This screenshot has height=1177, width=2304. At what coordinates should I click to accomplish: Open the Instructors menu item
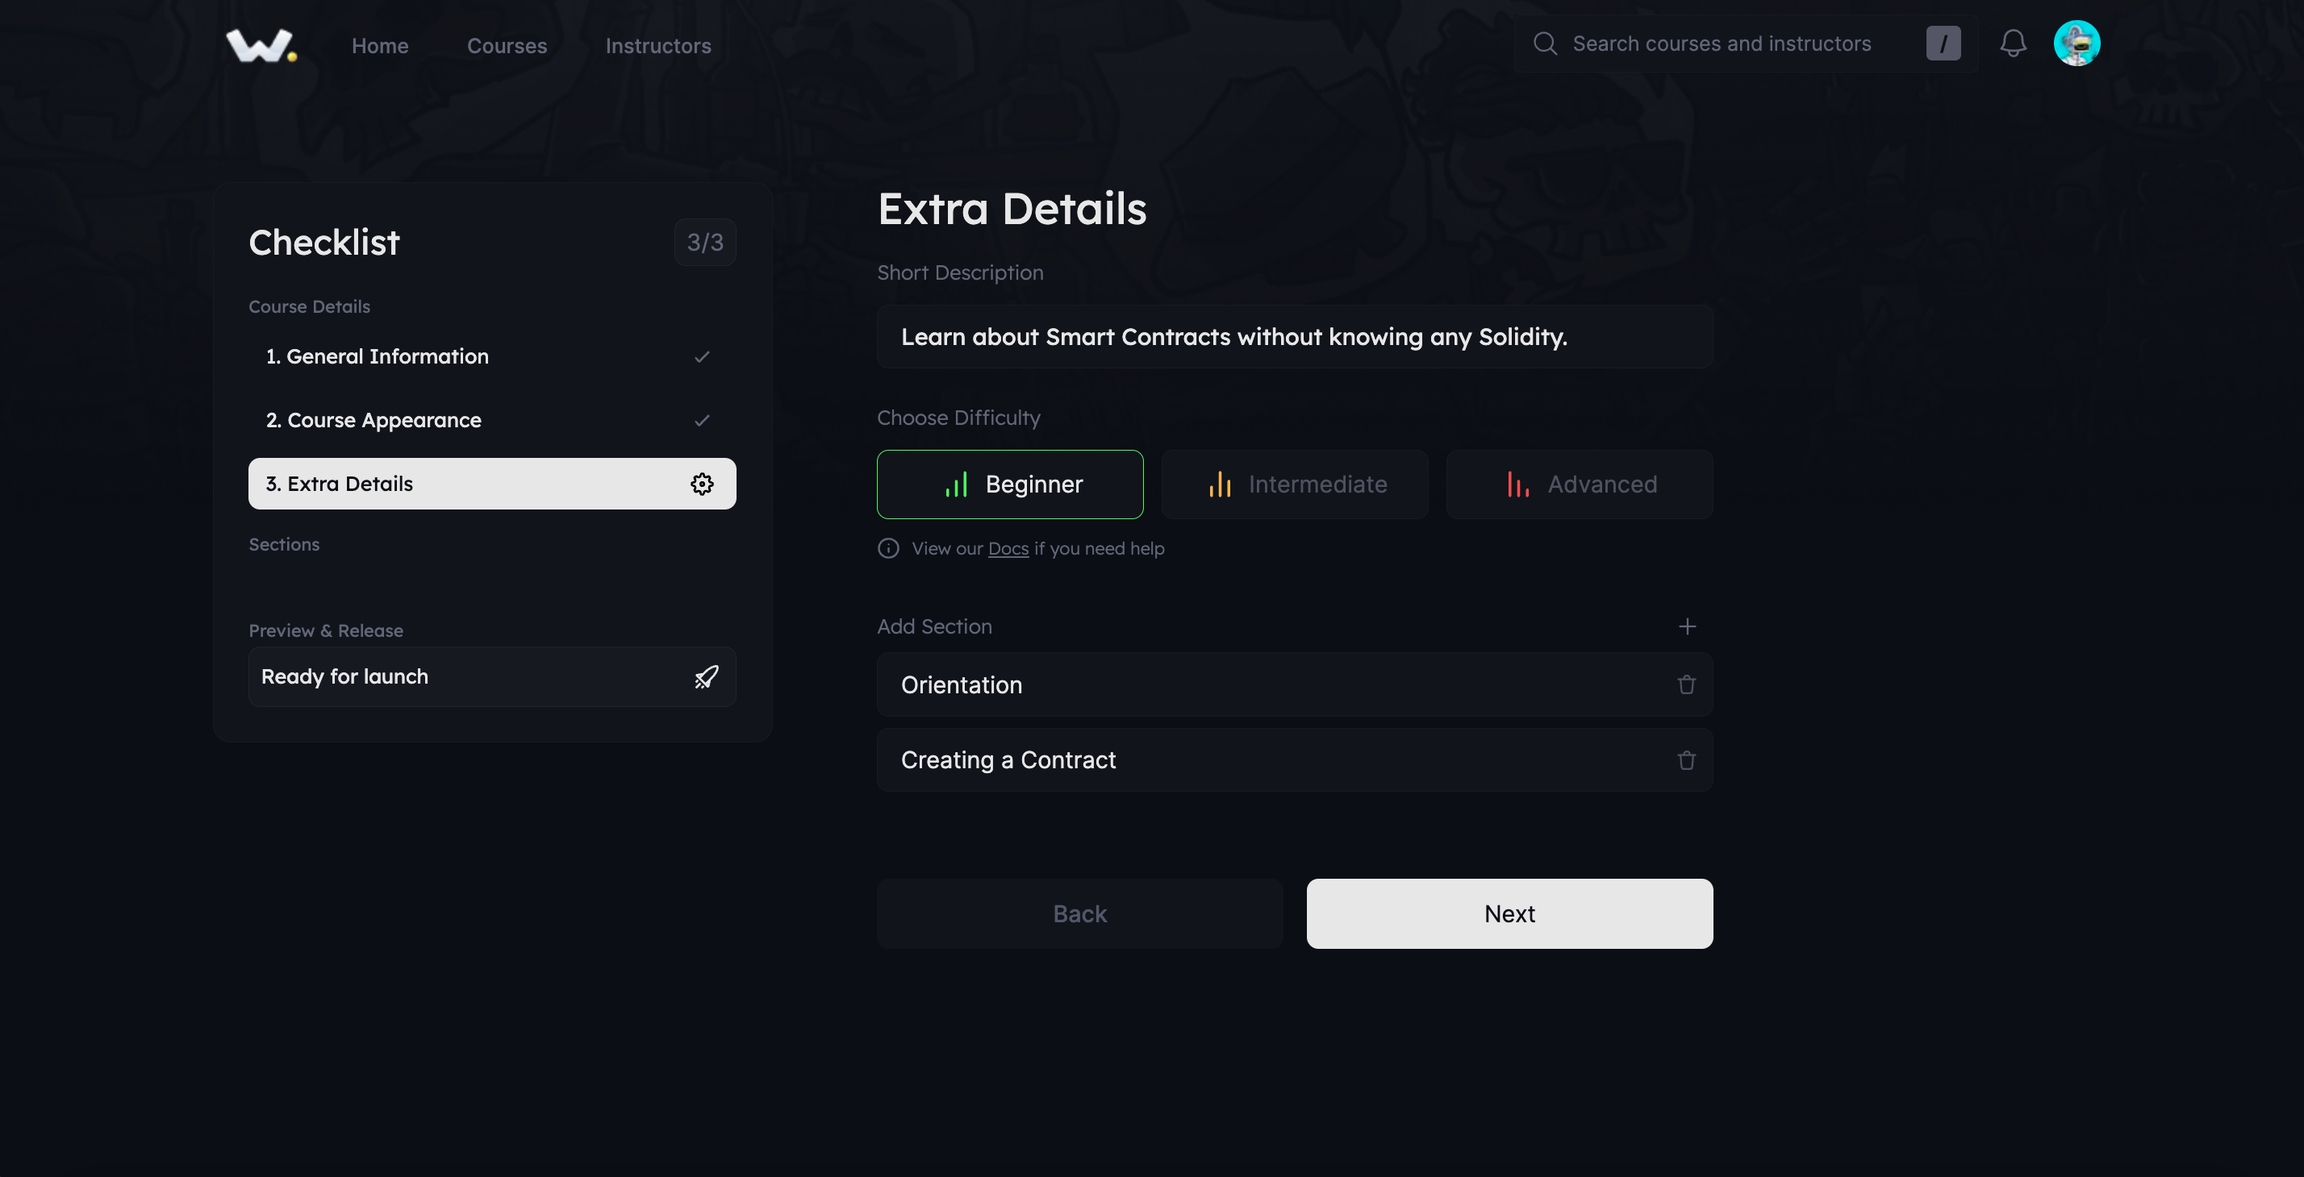pos(658,46)
